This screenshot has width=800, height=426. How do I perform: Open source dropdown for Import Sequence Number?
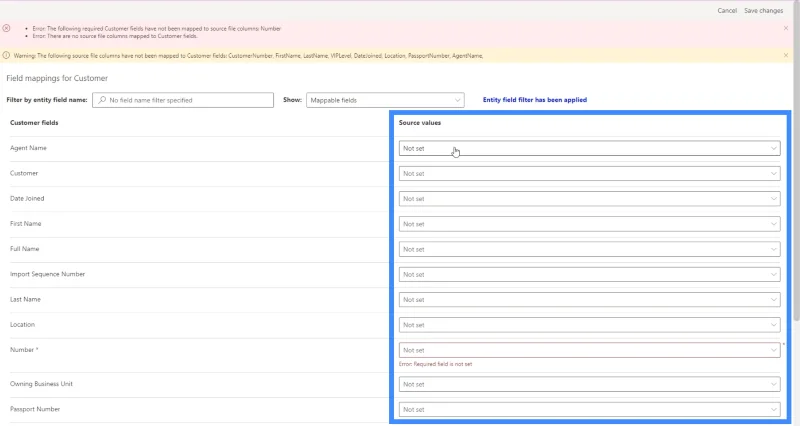[x=589, y=274]
